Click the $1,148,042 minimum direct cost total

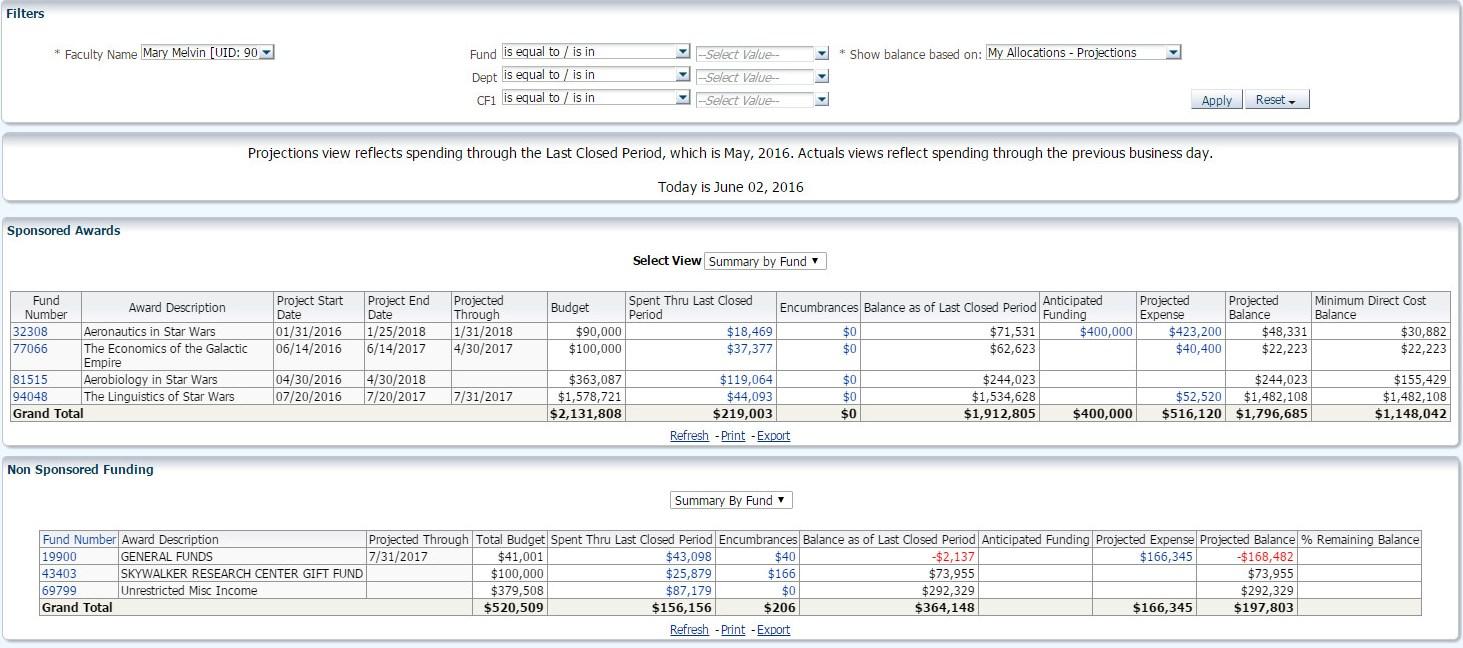tap(1410, 414)
